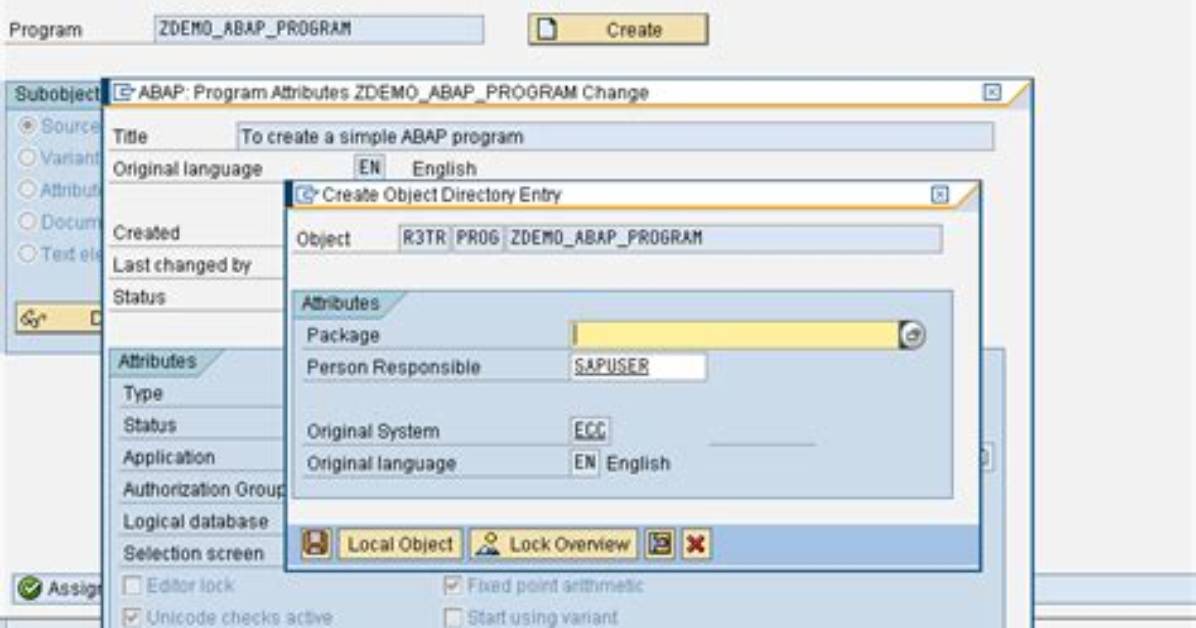Click the green checkmark status icon
This screenshot has width=1196, height=628.
30,588
